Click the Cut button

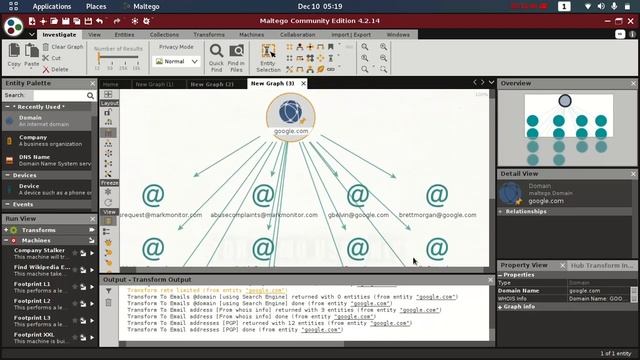[x=52, y=58]
